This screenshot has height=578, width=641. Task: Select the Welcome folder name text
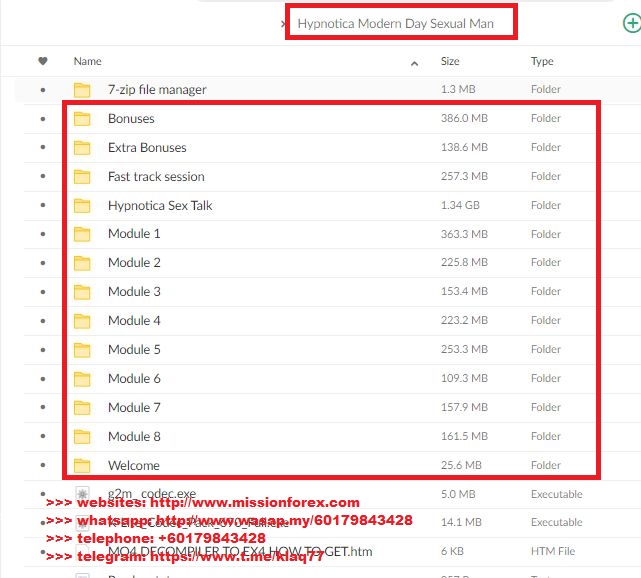[134, 466]
